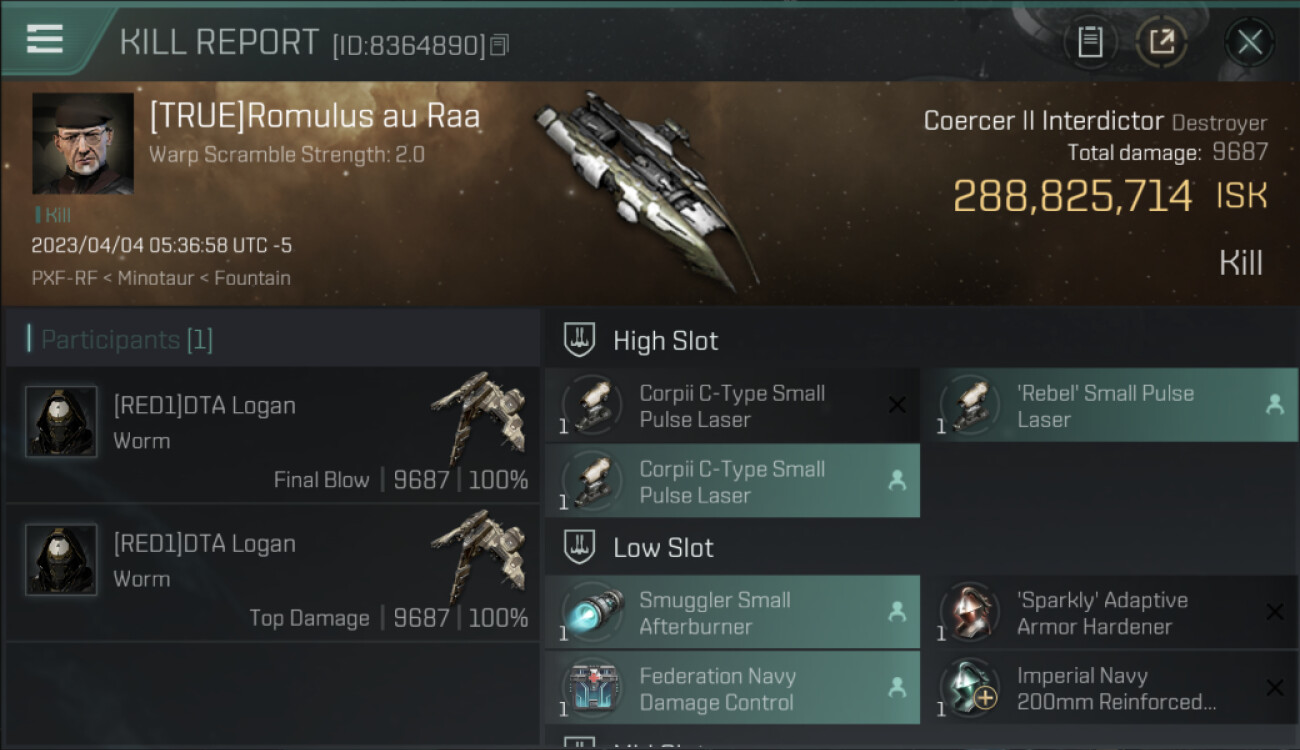This screenshot has width=1300, height=750.
Task: Click the Imperial Navy 200mm Reinforced plate icon
Action: pos(969,688)
